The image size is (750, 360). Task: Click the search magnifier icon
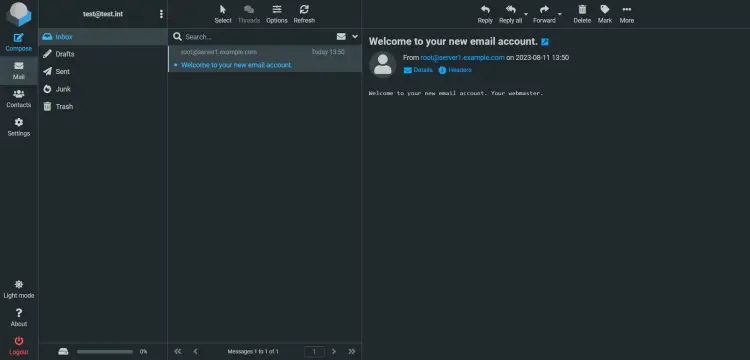(177, 37)
